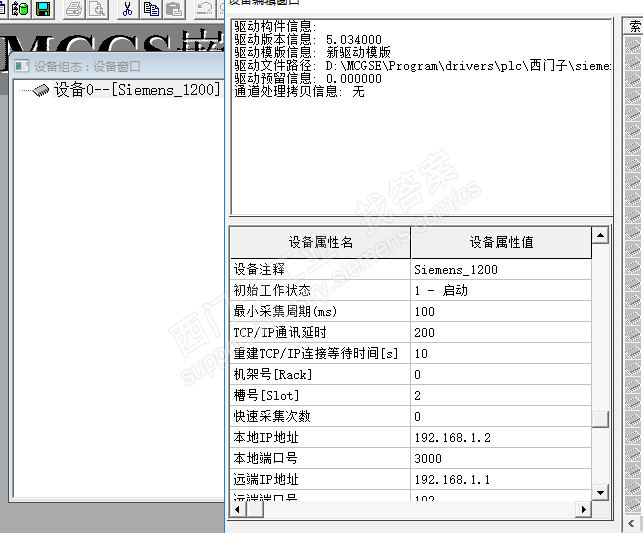Edit reconnect wait time value 10

tap(501, 353)
